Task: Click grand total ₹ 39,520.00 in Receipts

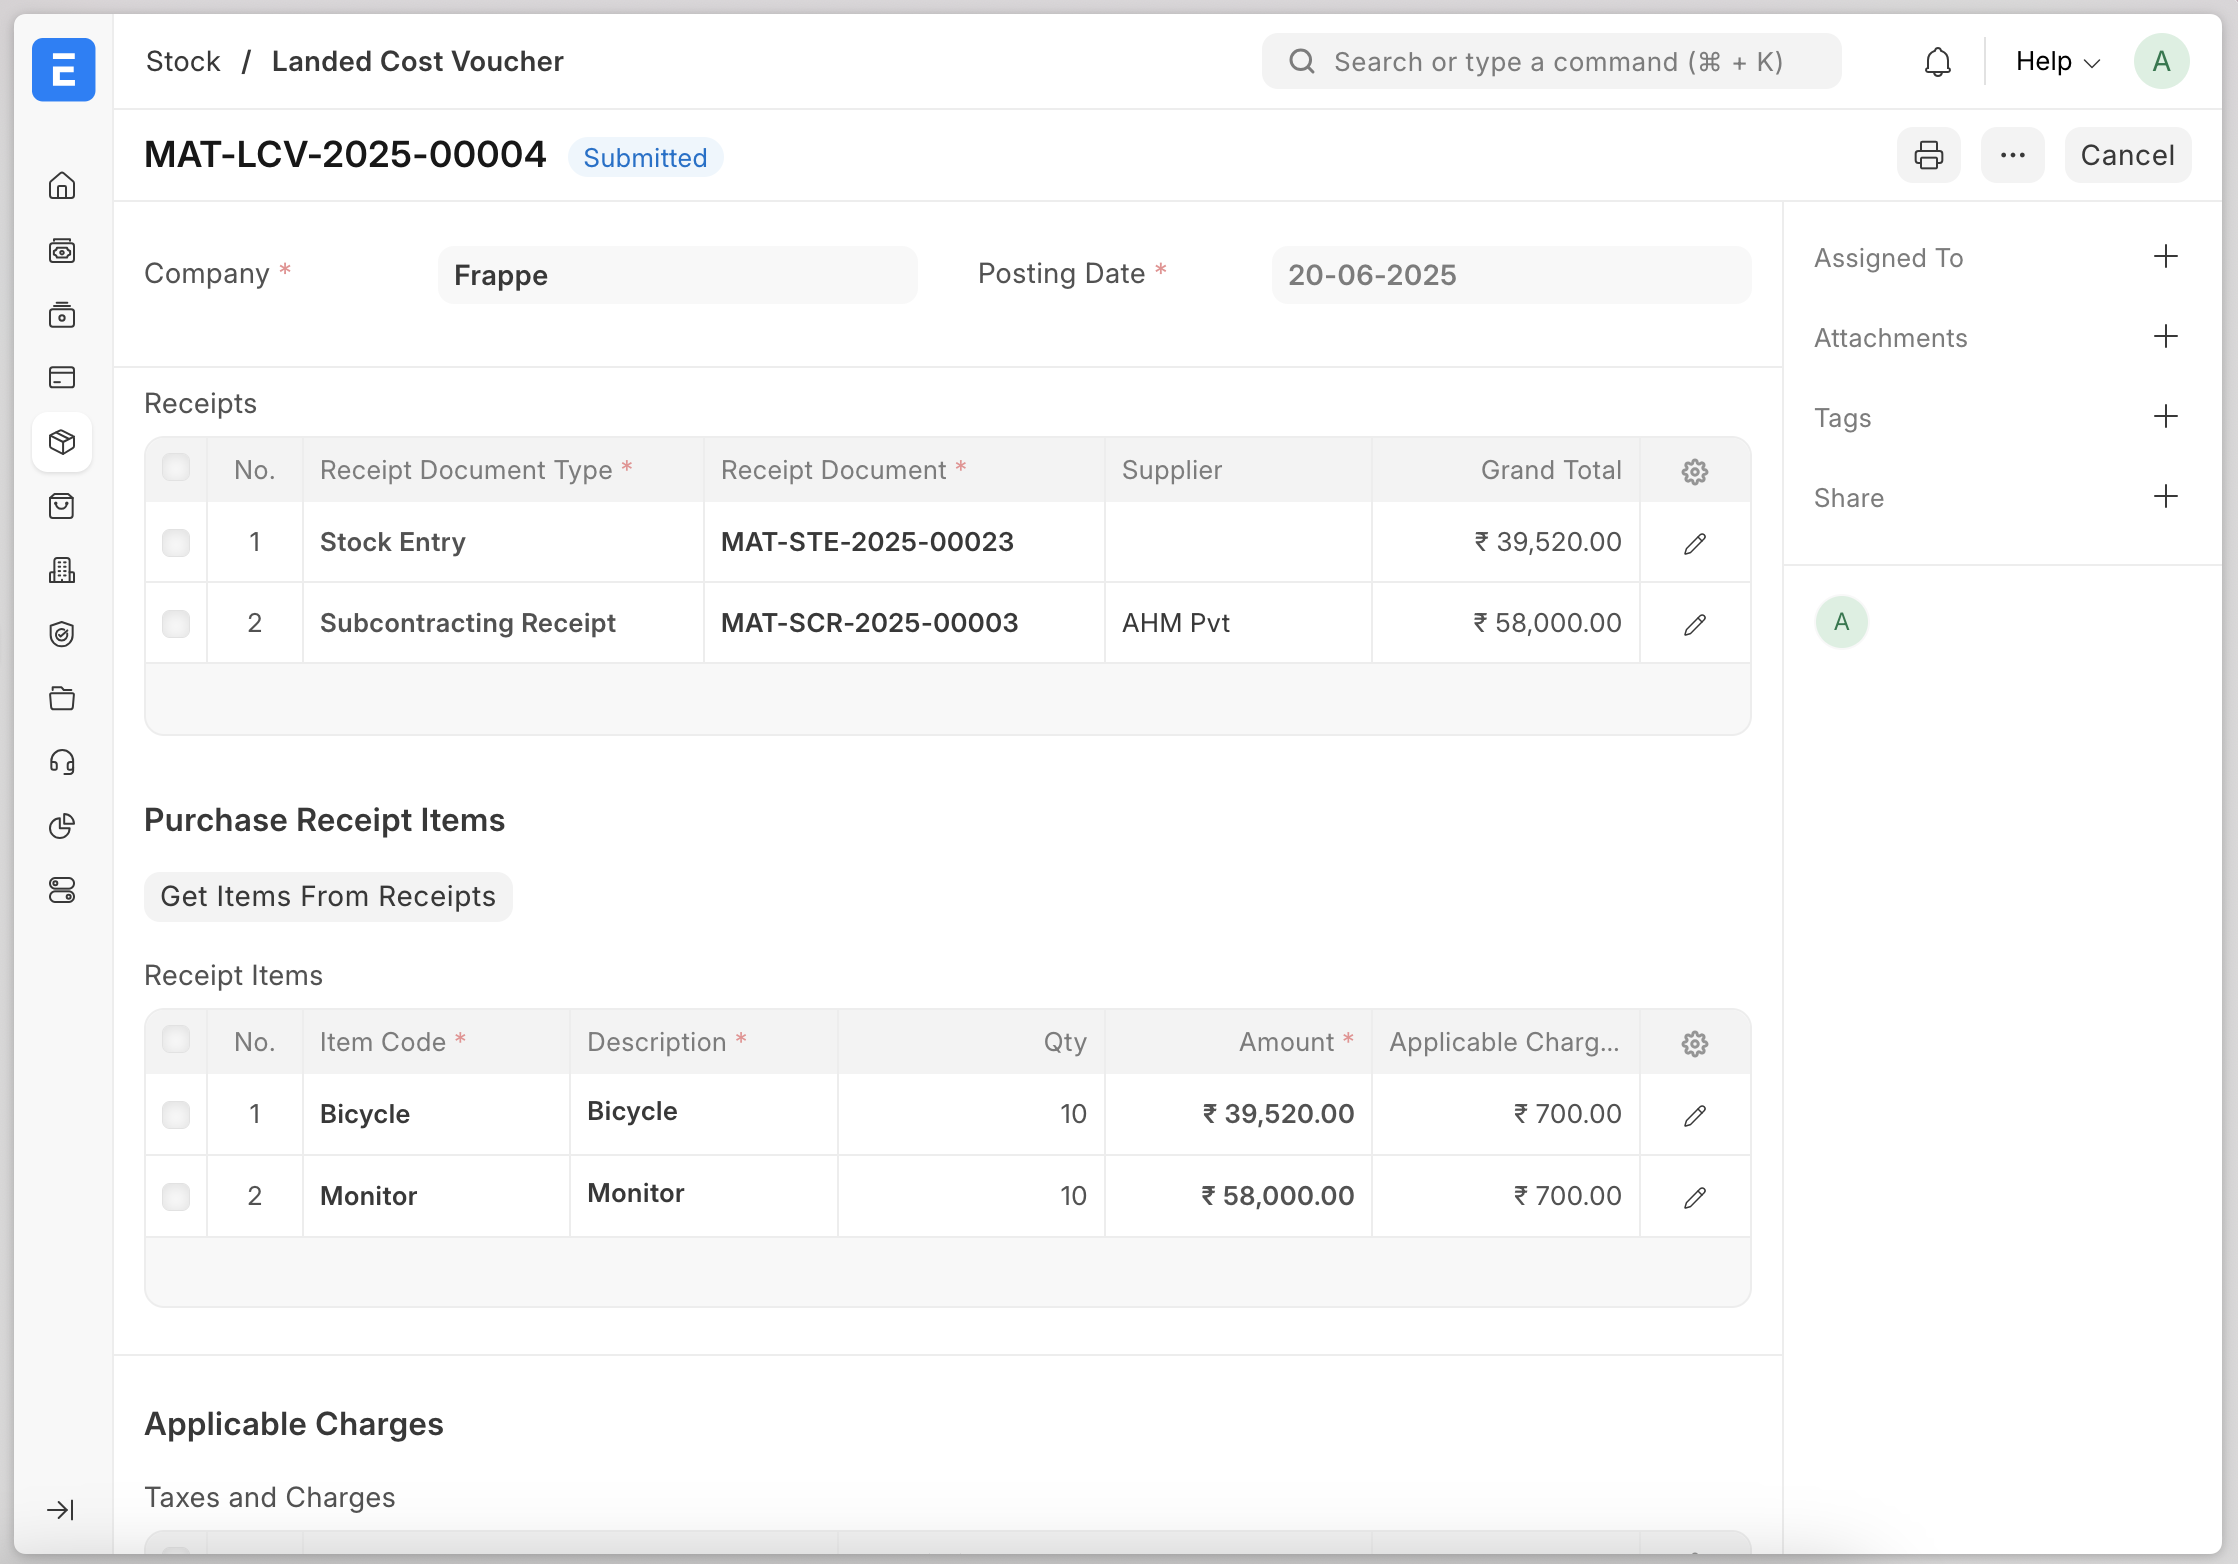Action: pyautogui.click(x=1506, y=542)
